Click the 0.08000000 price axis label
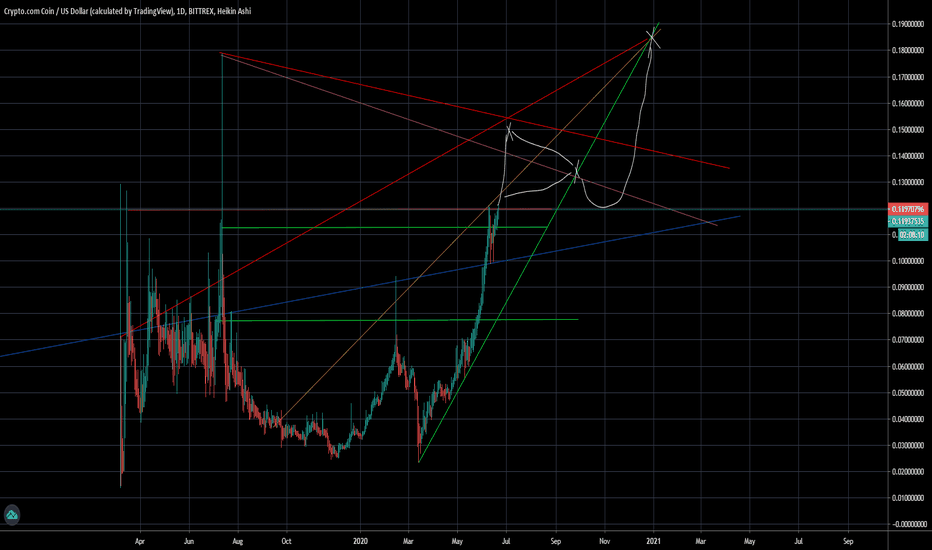This screenshot has height=550, width=932. click(x=908, y=314)
